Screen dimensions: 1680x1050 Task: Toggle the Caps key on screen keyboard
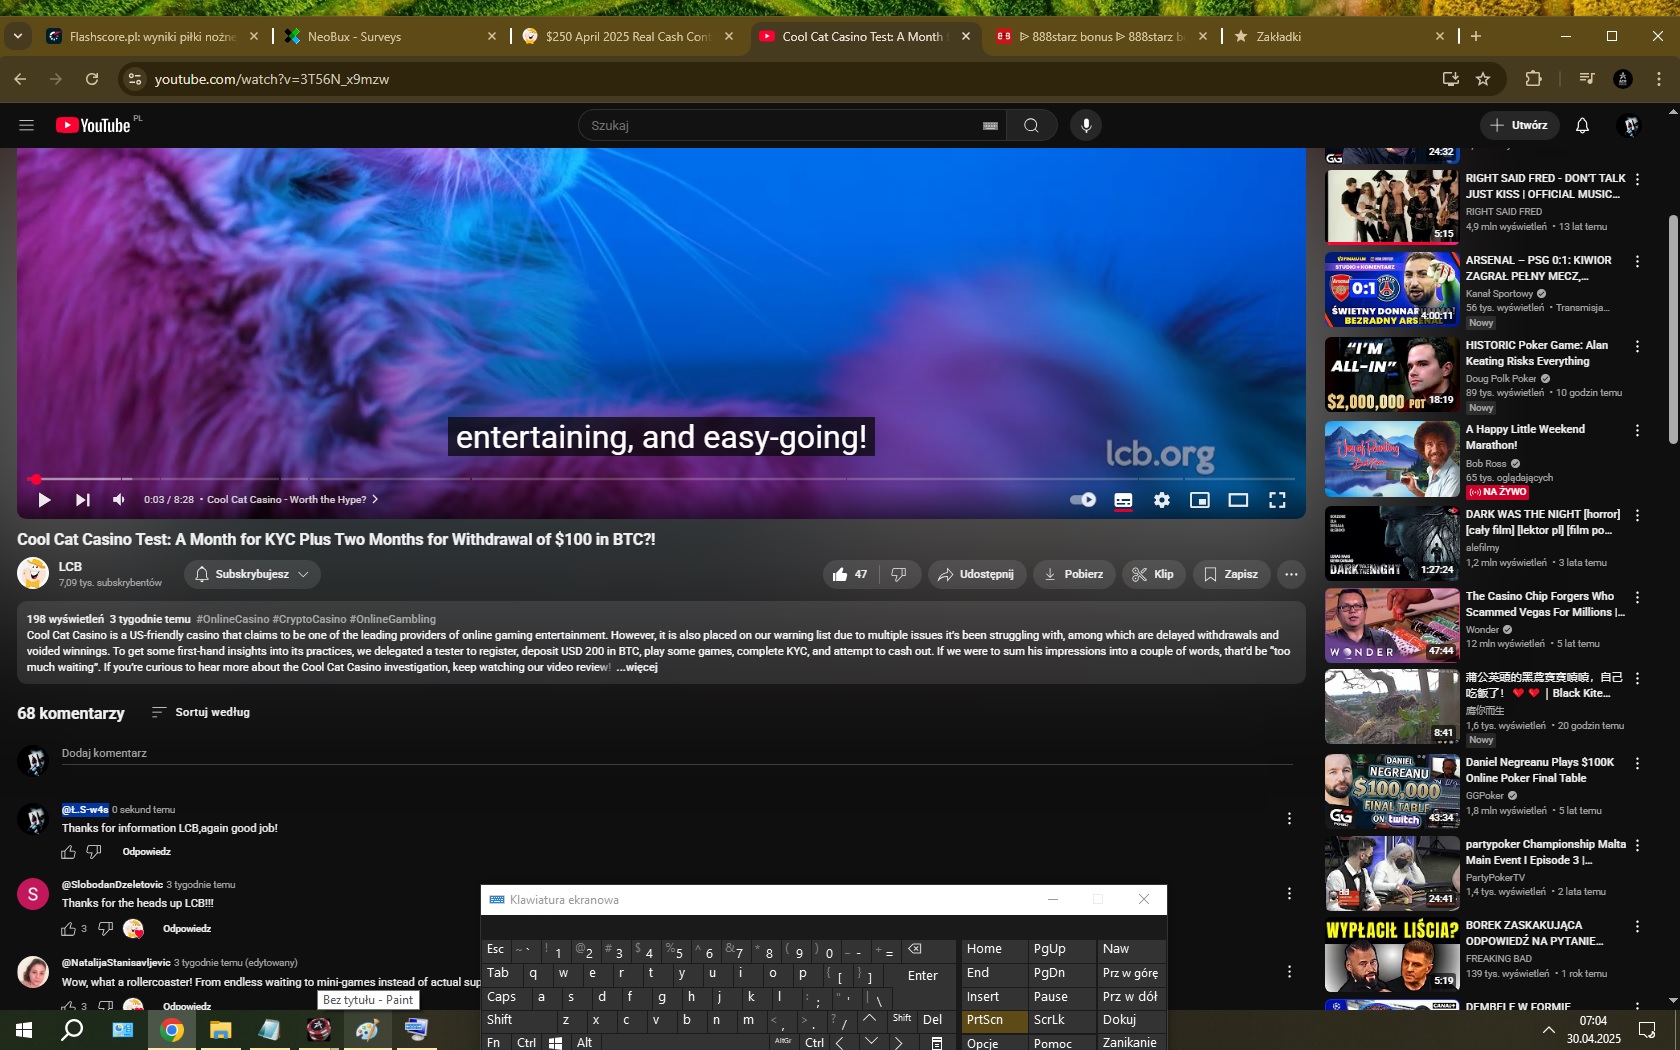(x=505, y=997)
